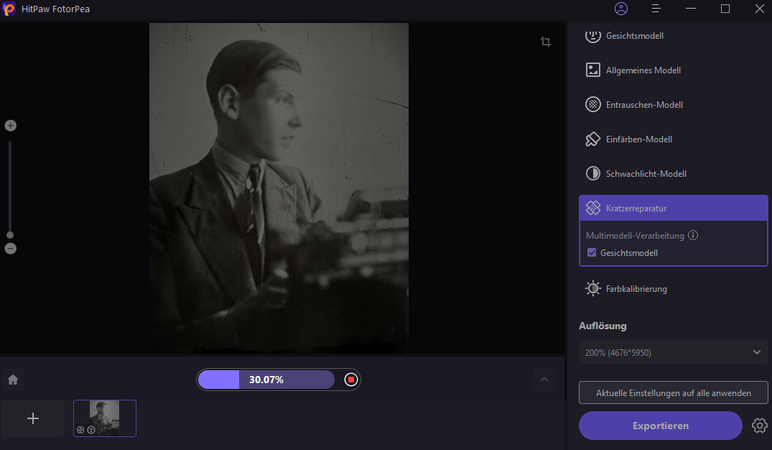
Task: Choose the Einfärben-Modell option
Action: tap(638, 140)
